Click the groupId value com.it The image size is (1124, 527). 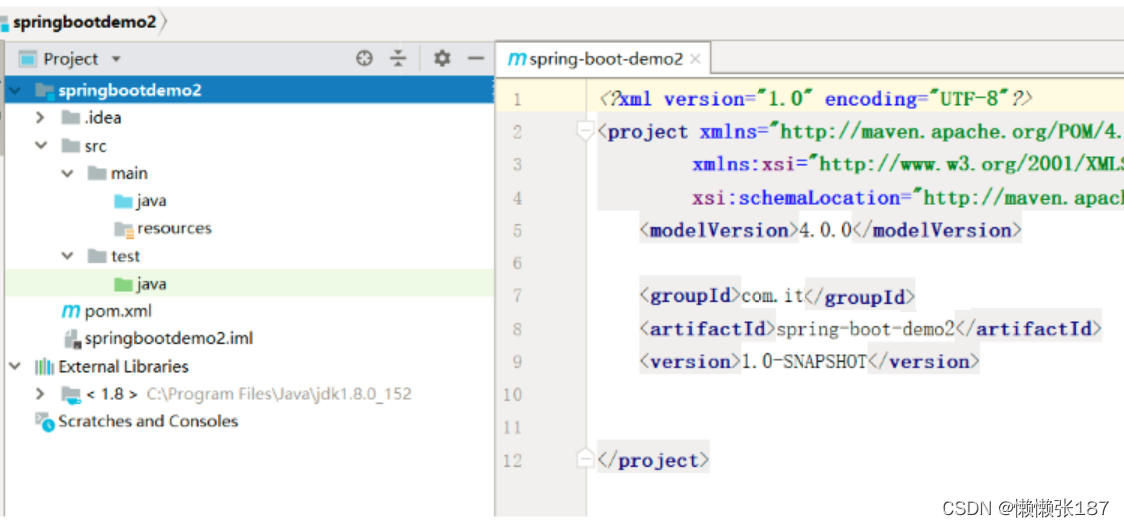pyautogui.click(x=773, y=295)
